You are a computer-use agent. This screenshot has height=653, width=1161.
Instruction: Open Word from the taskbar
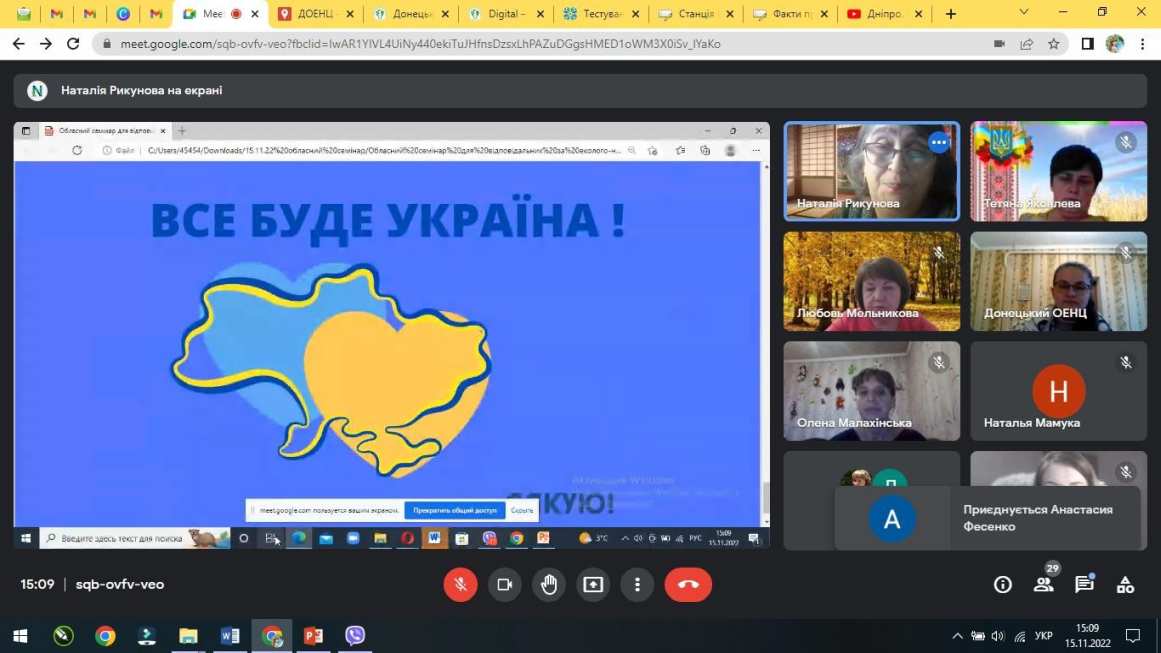pos(230,636)
